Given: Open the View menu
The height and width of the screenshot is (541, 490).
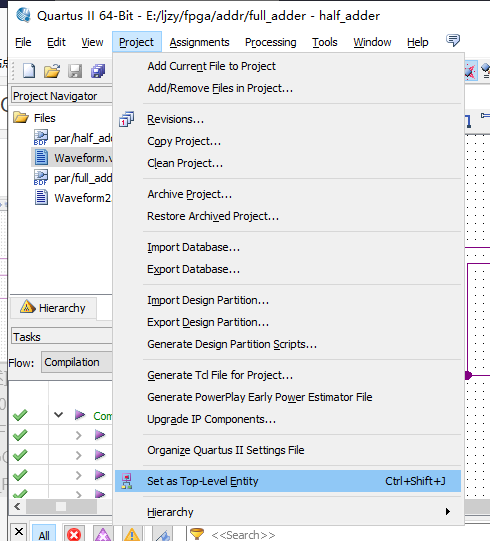Looking at the screenshot, I should (x=92, y=42).
